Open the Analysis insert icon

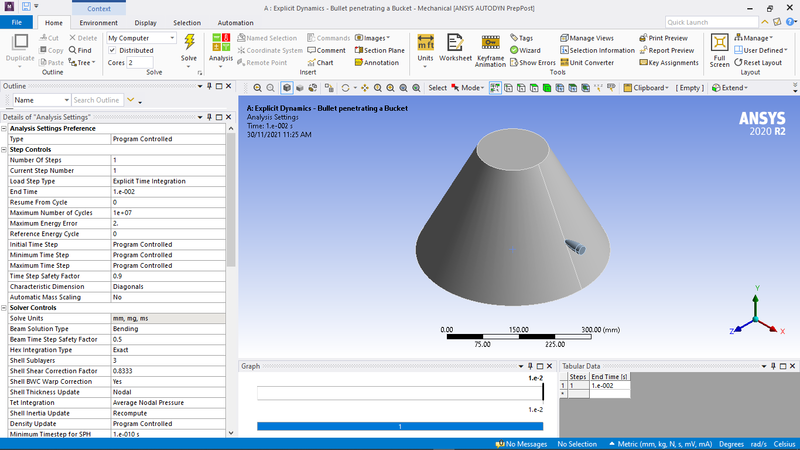221,43
